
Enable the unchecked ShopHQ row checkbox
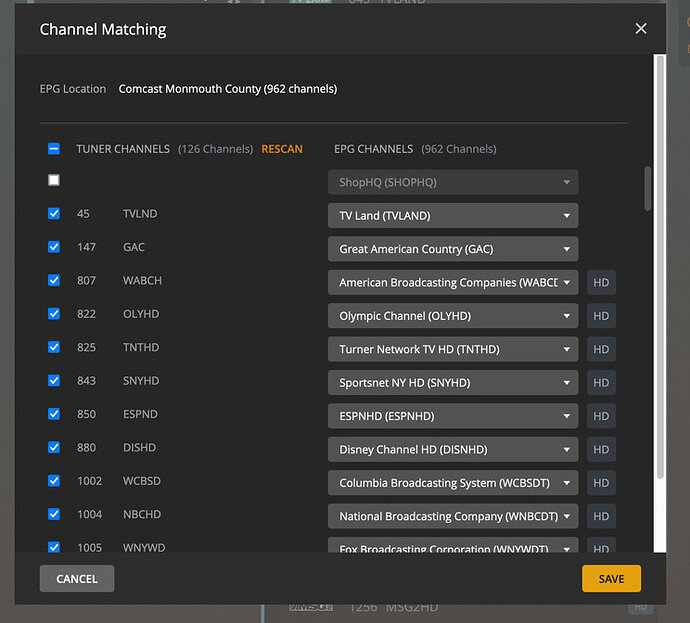54,180
